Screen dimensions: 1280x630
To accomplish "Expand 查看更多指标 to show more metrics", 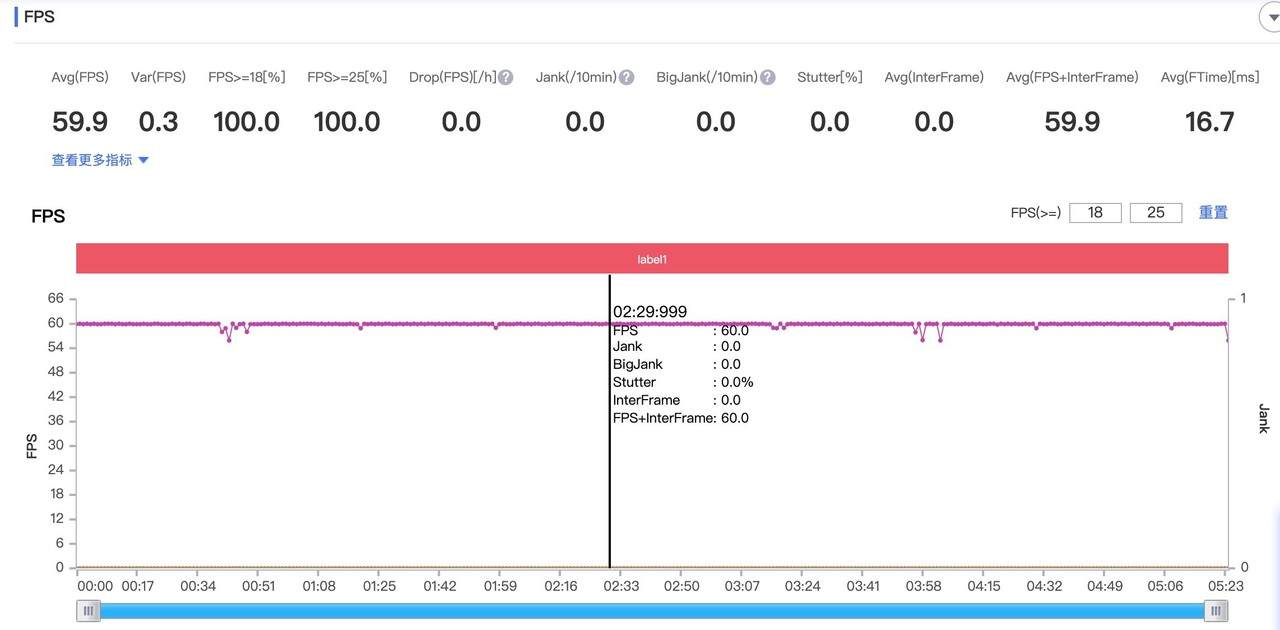I will (91, 159).
